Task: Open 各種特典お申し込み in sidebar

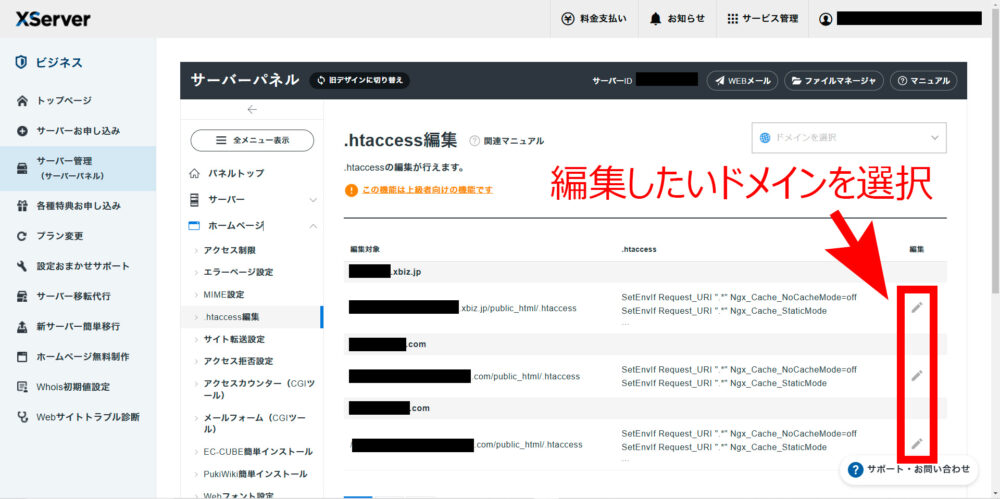Action: pyautogui.click(x=78, y=206)
